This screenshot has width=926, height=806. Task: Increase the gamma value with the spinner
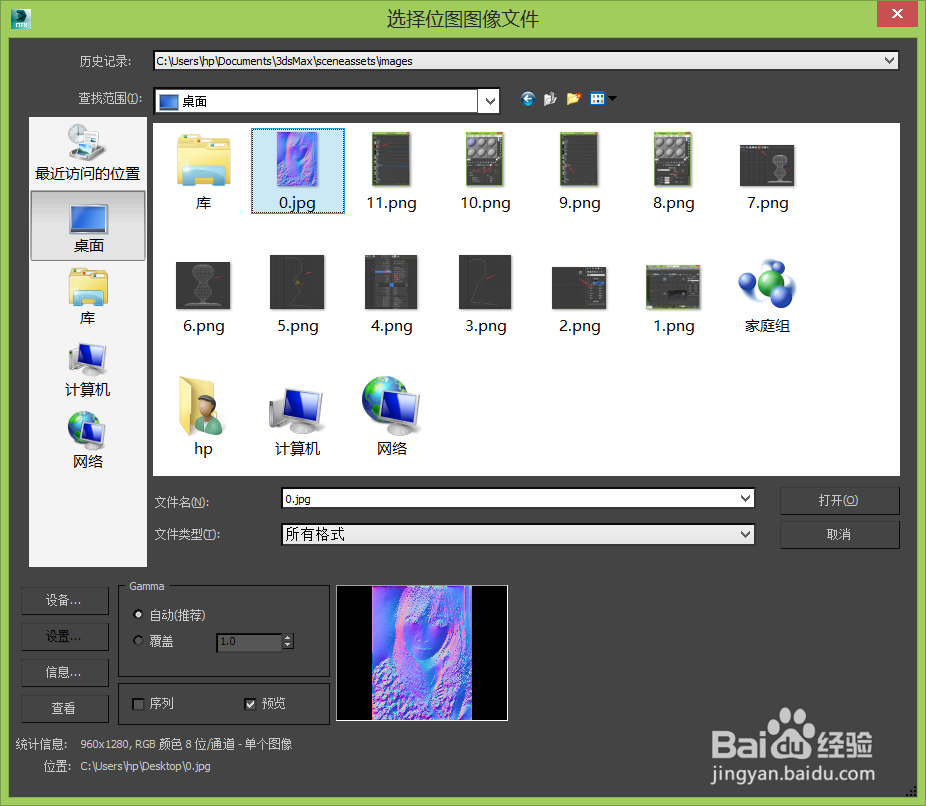click(x=288, y=637)
